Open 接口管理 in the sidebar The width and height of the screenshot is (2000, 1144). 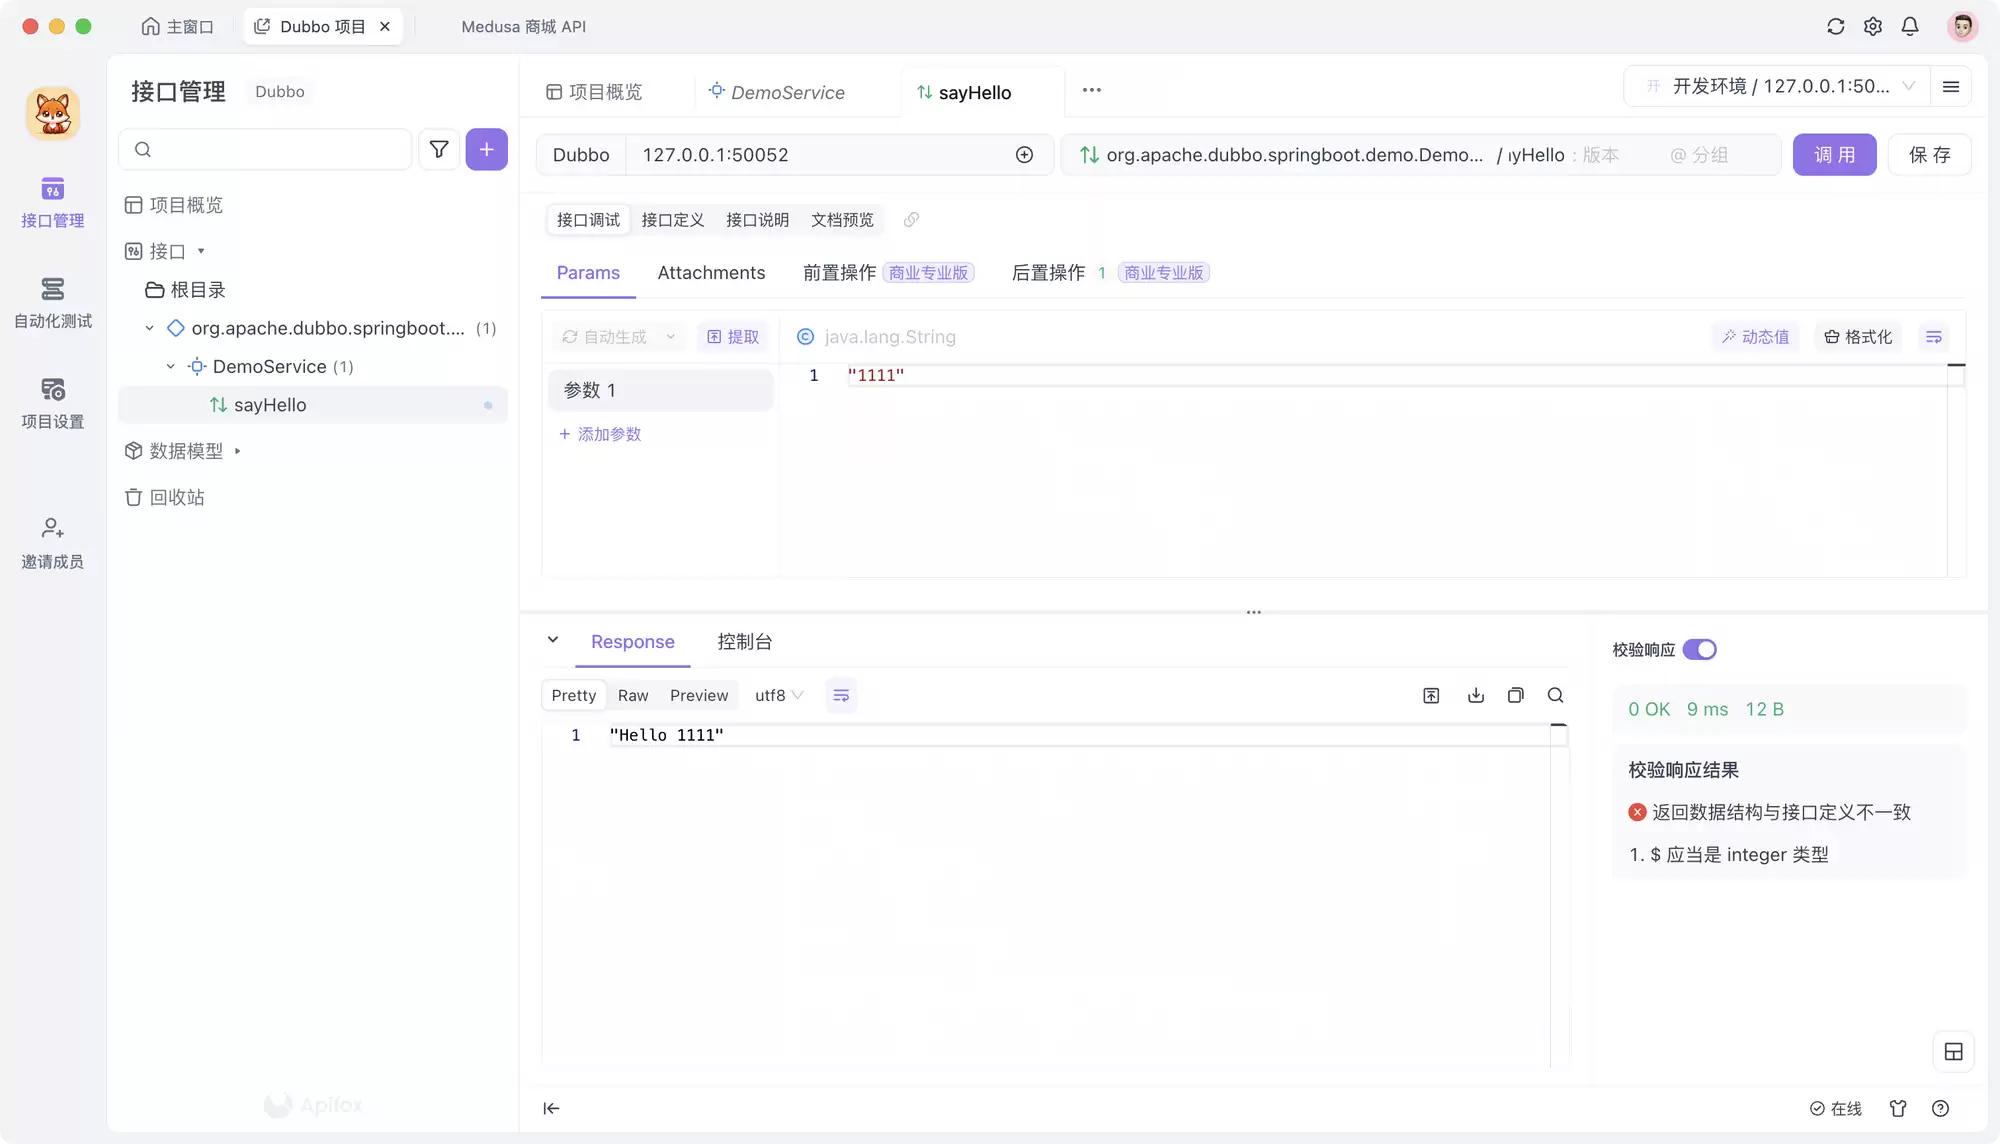click(x=53, y=203)
